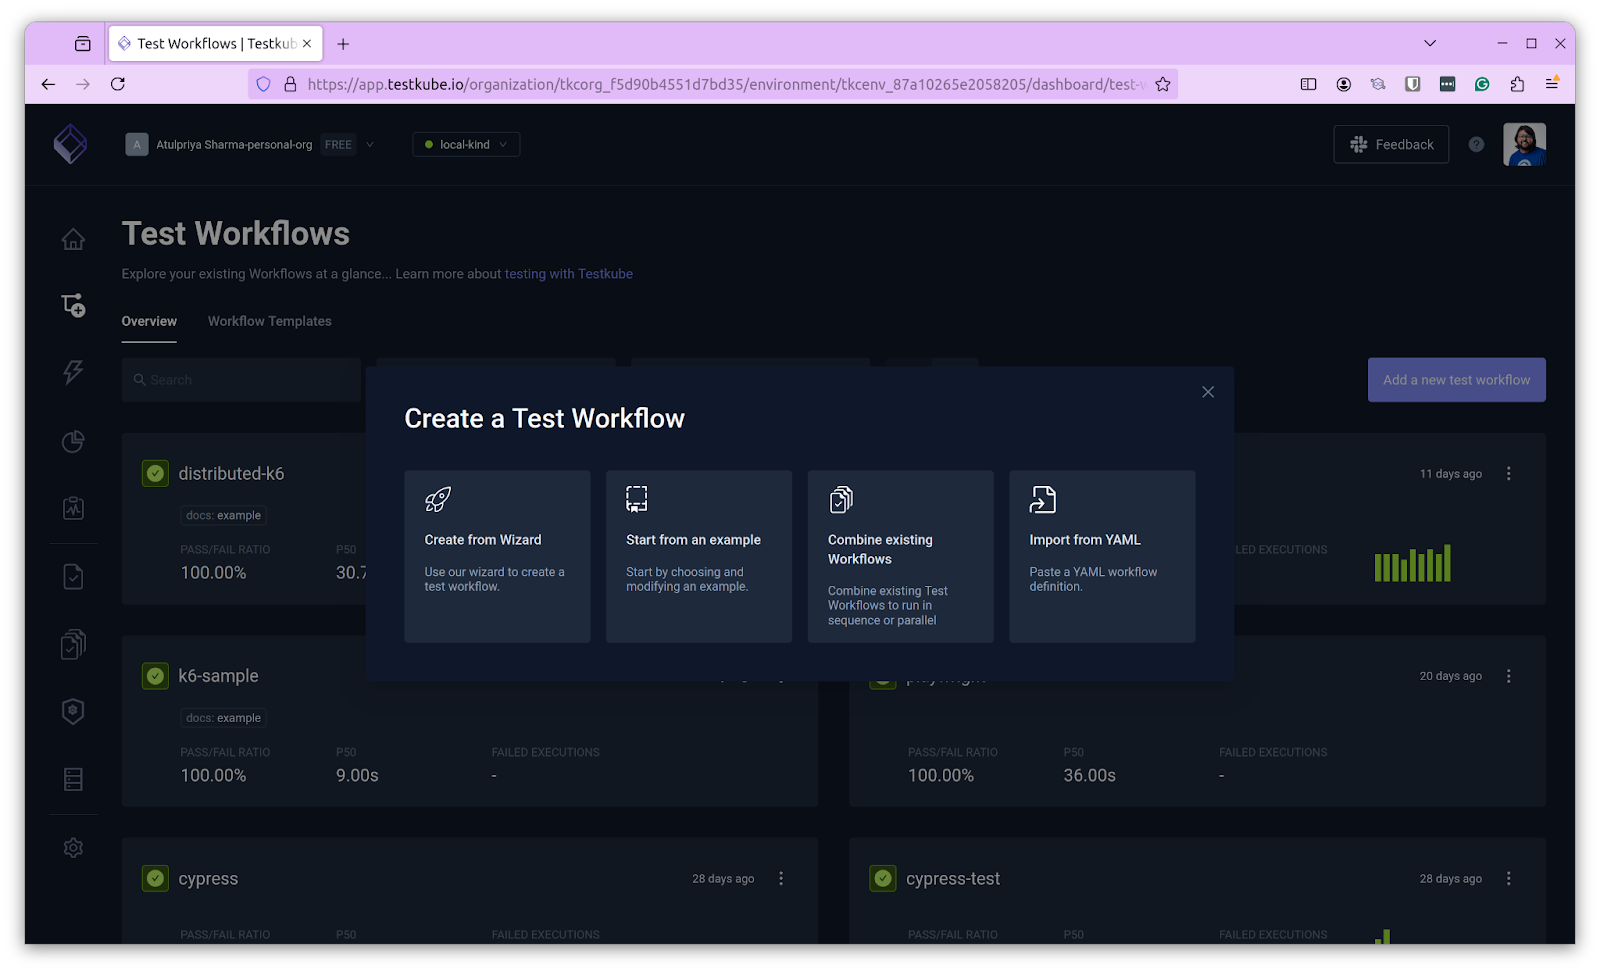Click the copy-files icon on Combine existing Workflows
Image resolution: width=1600 pixels, height=972 pixels.
[x=841, y=499]
